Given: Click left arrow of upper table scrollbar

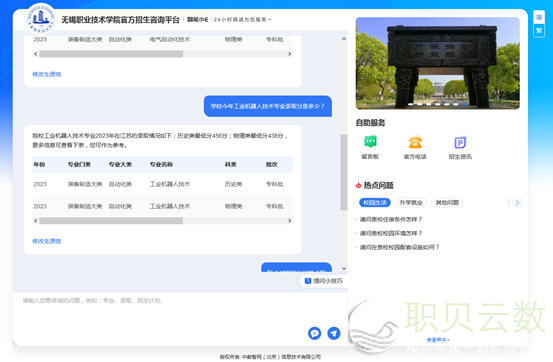Looking at the screenshot, I should 35,54.
